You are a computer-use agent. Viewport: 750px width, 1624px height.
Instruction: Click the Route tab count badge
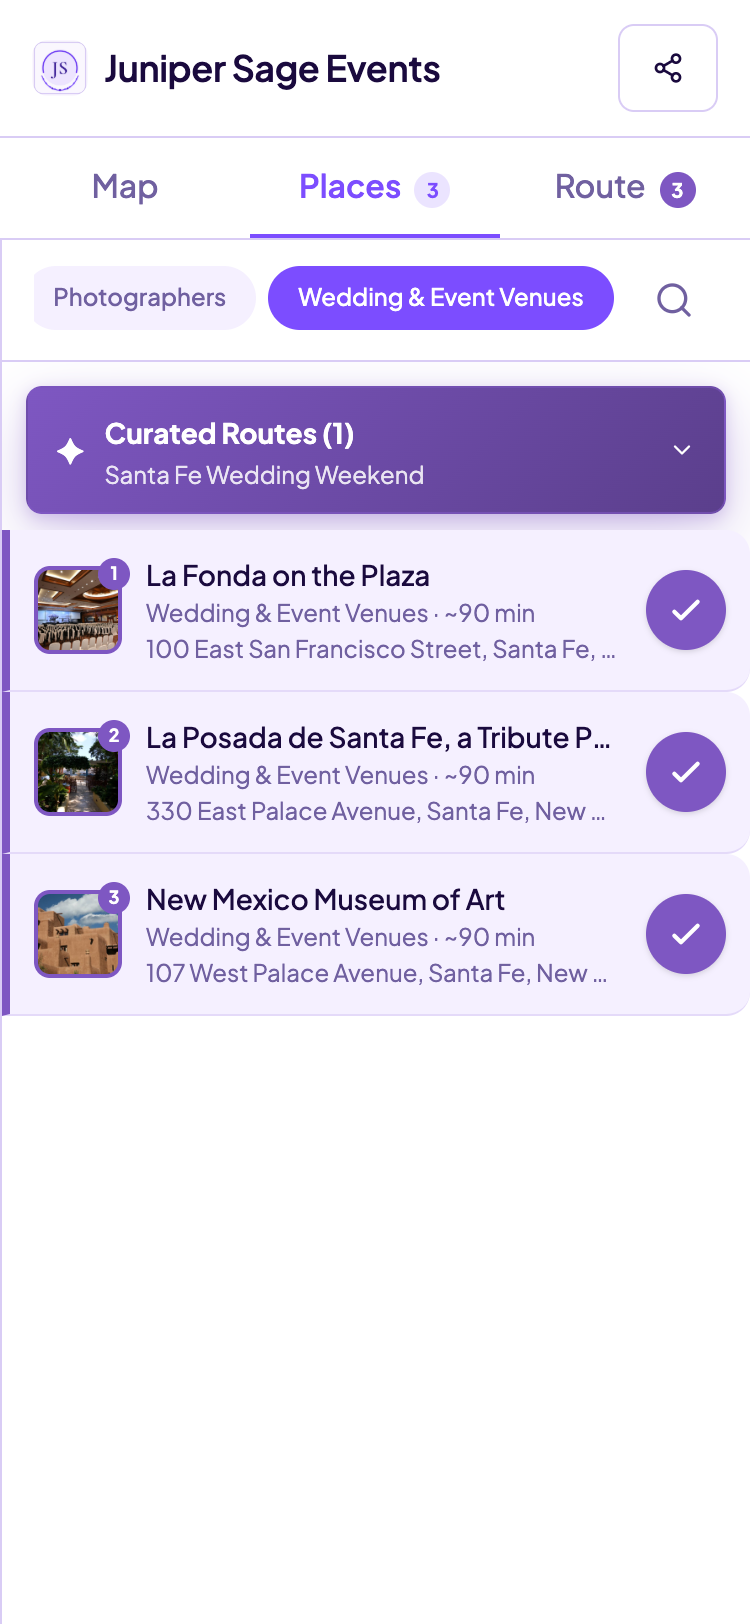[677, 189]
